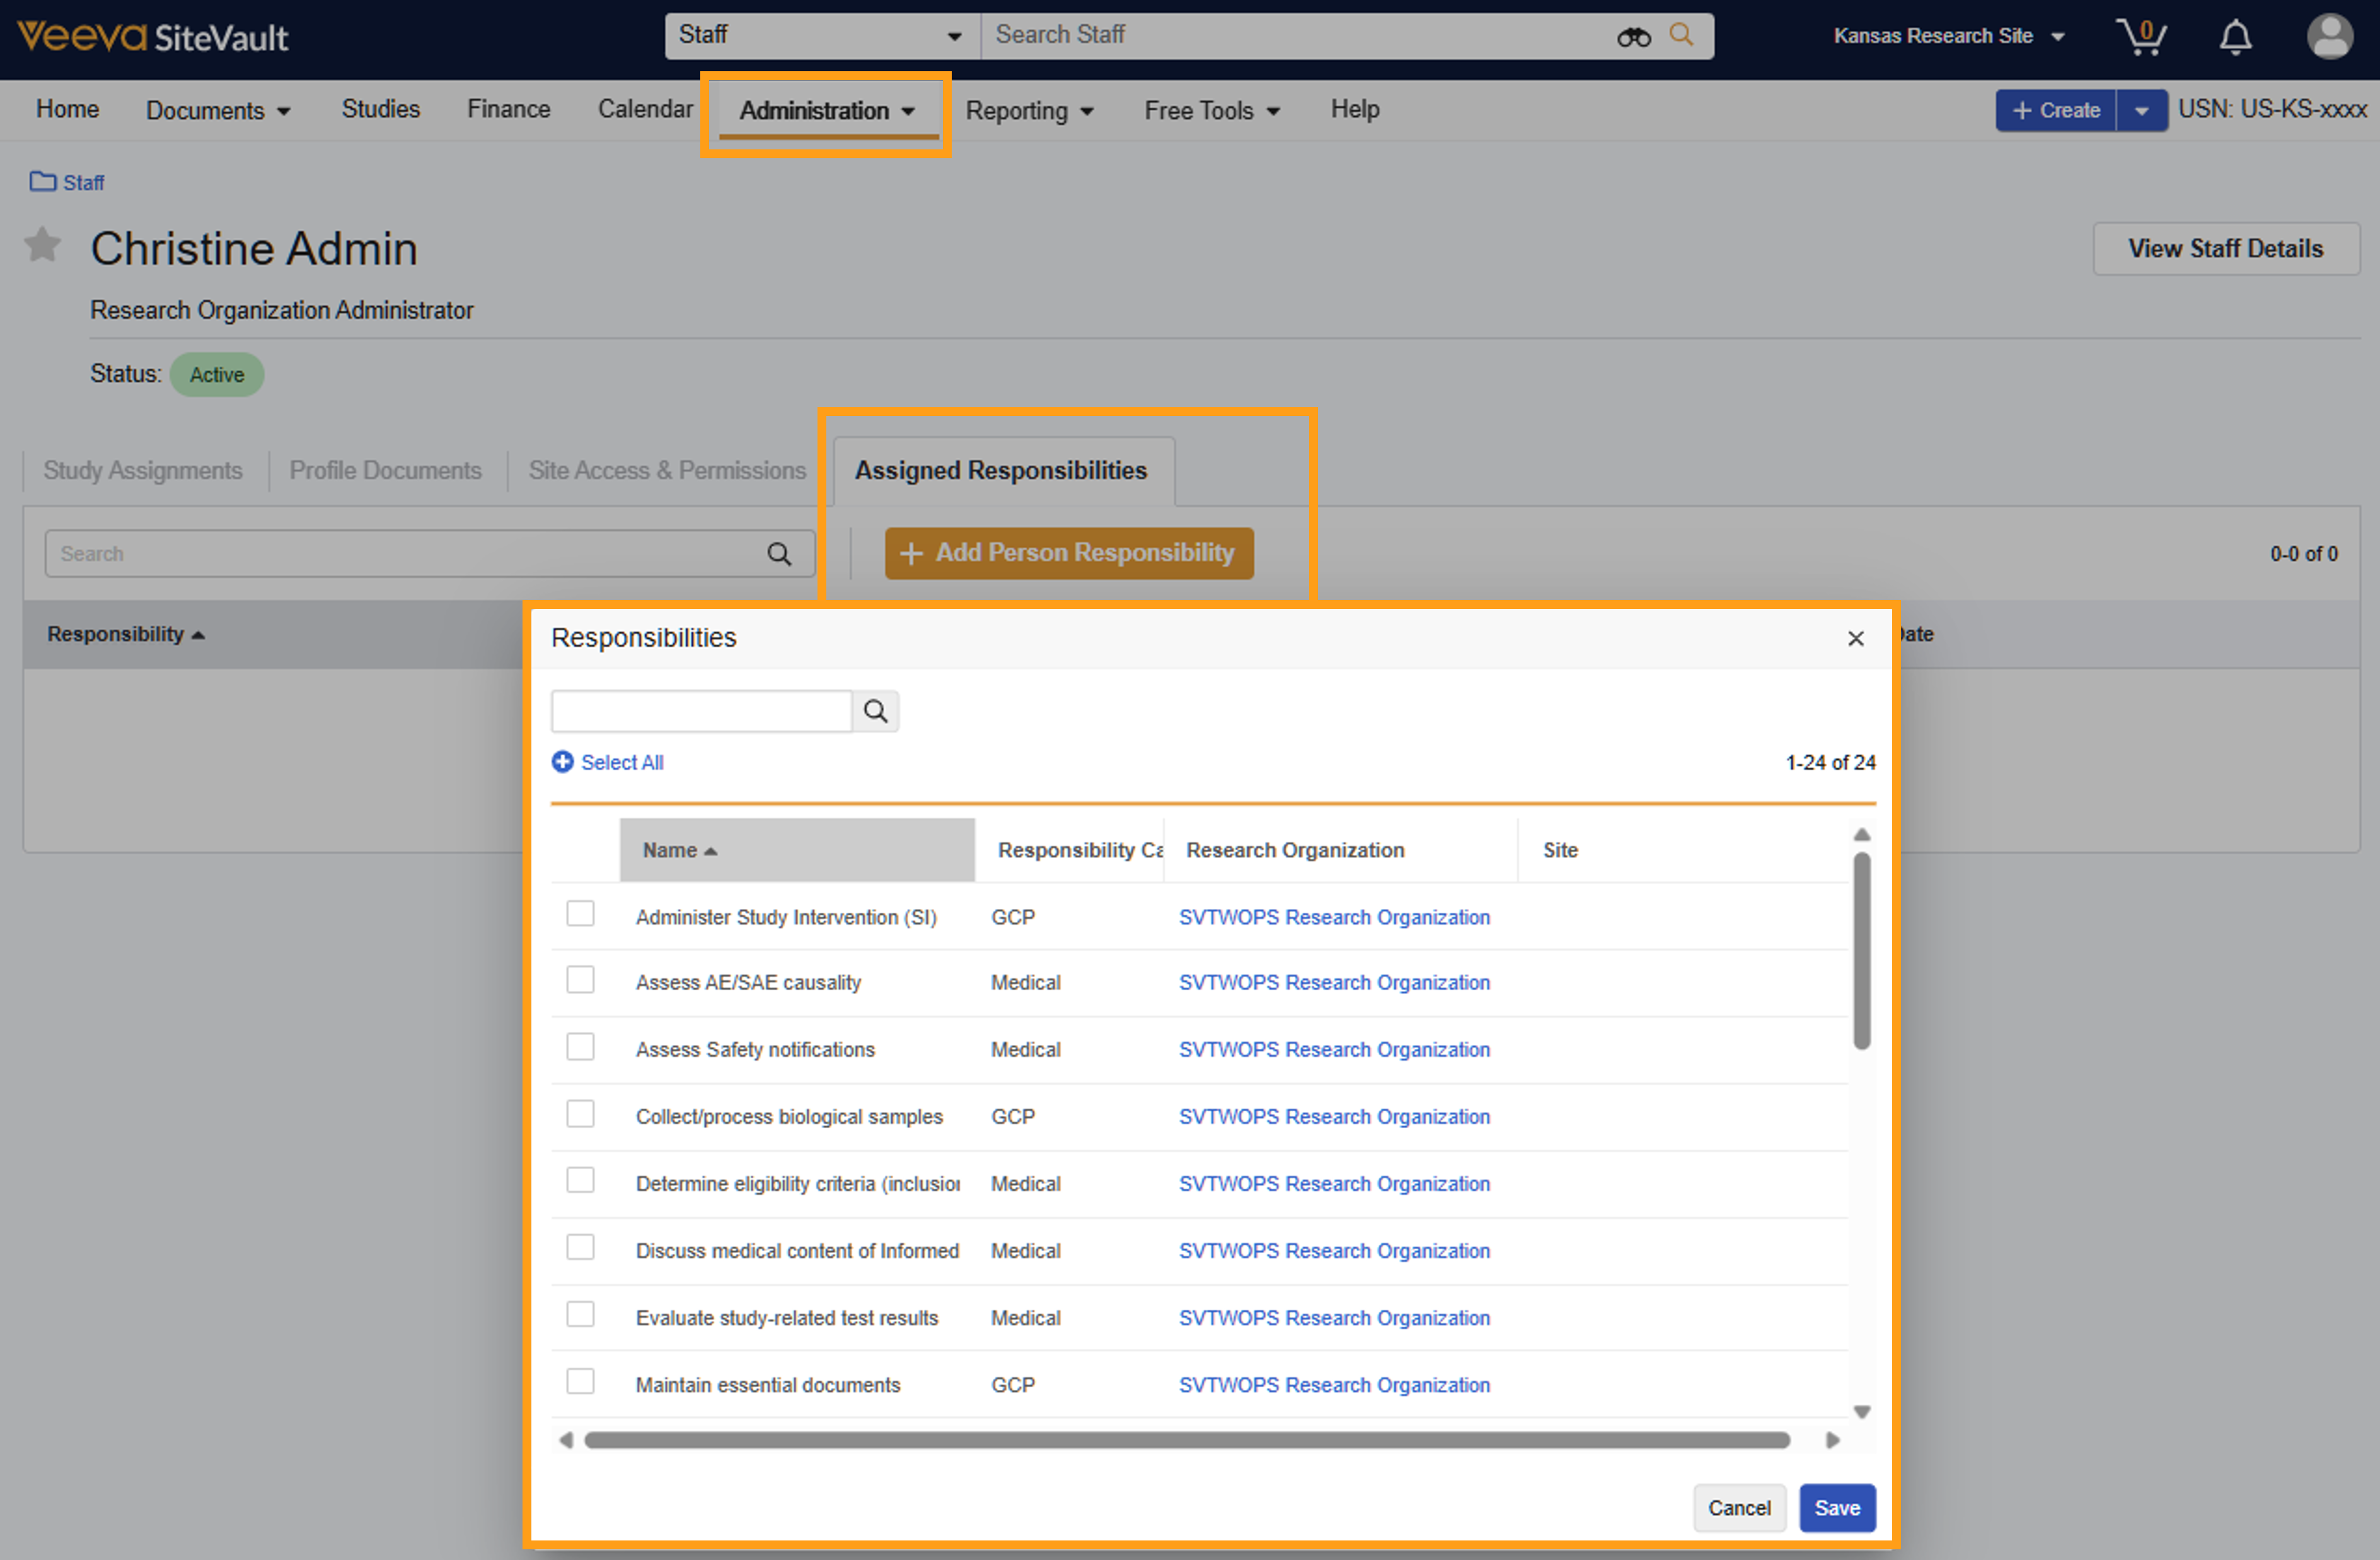Click the Select All plus icon
This screenshot has height=1560, width=2380.
pyautogui.click(x=563, y=762)
